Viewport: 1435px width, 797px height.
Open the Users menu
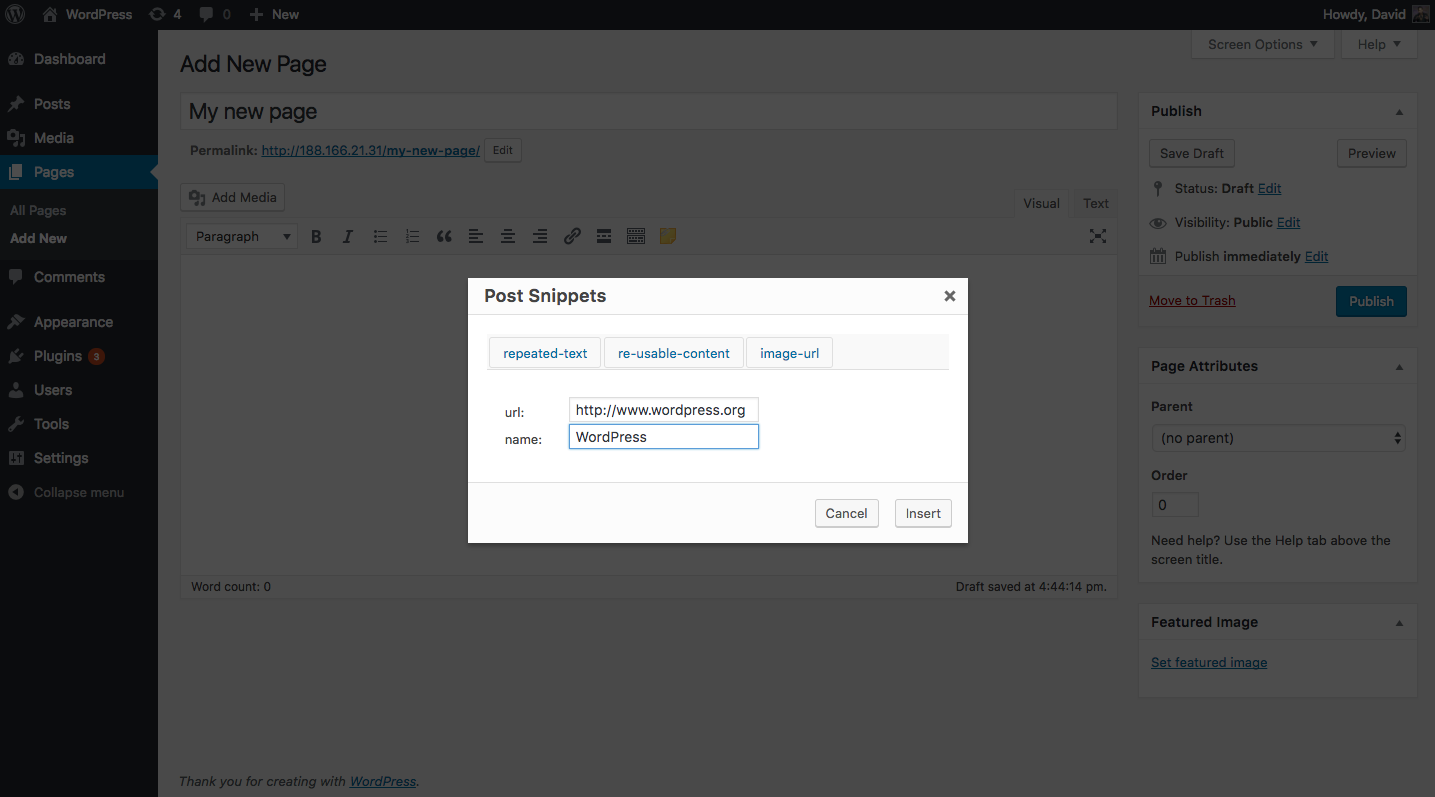[78, 390]
